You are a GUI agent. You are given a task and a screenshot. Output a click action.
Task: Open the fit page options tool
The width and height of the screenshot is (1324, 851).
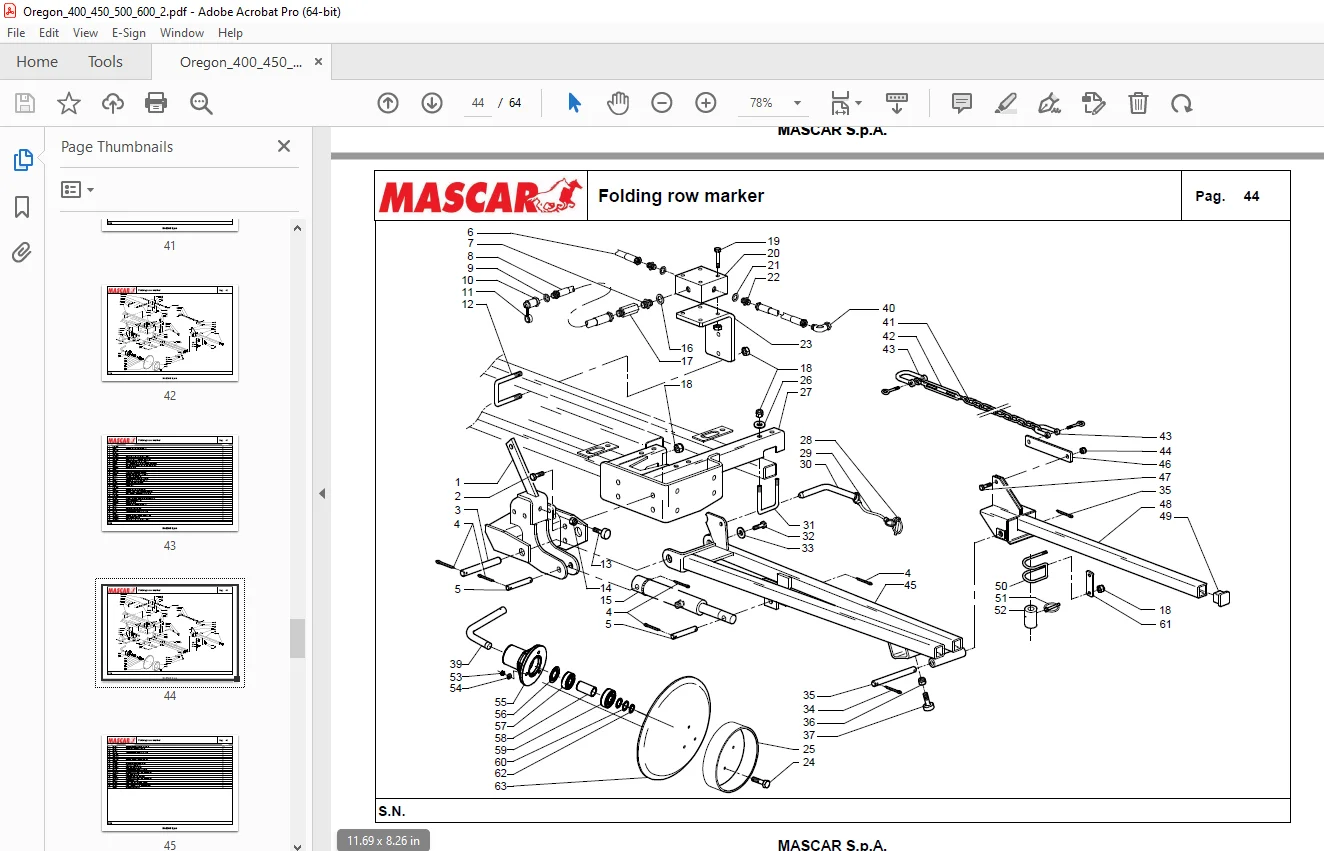846,103
